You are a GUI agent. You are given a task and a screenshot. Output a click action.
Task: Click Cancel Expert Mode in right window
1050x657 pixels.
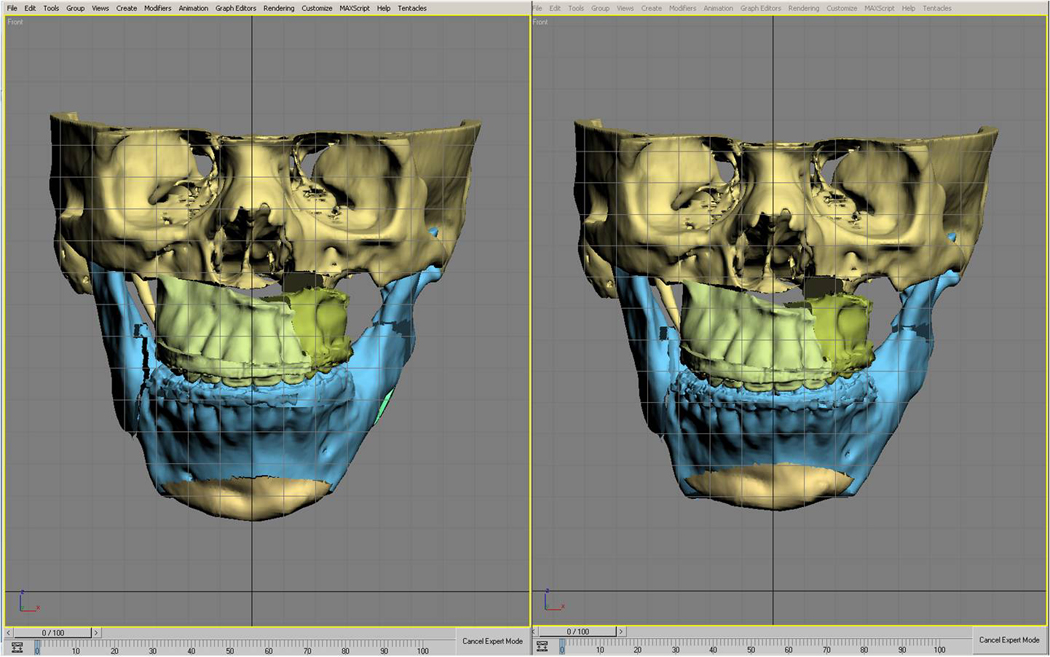(x=1012, y=641)
